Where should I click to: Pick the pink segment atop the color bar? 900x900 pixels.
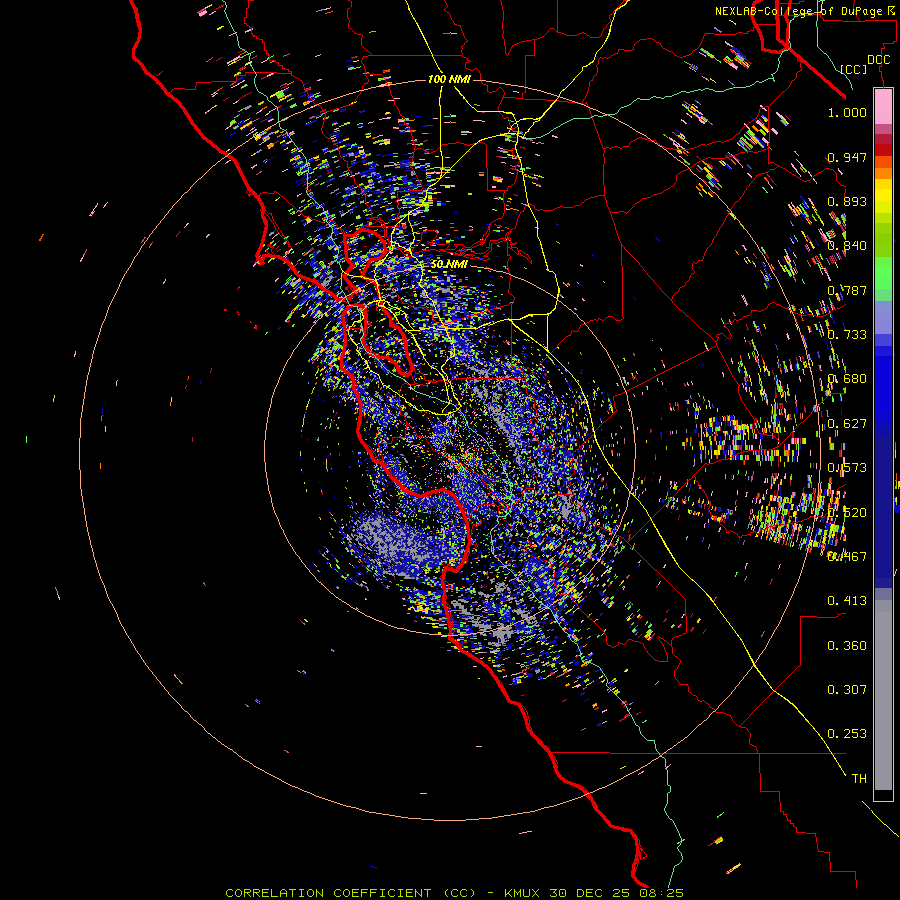point(883,107)
